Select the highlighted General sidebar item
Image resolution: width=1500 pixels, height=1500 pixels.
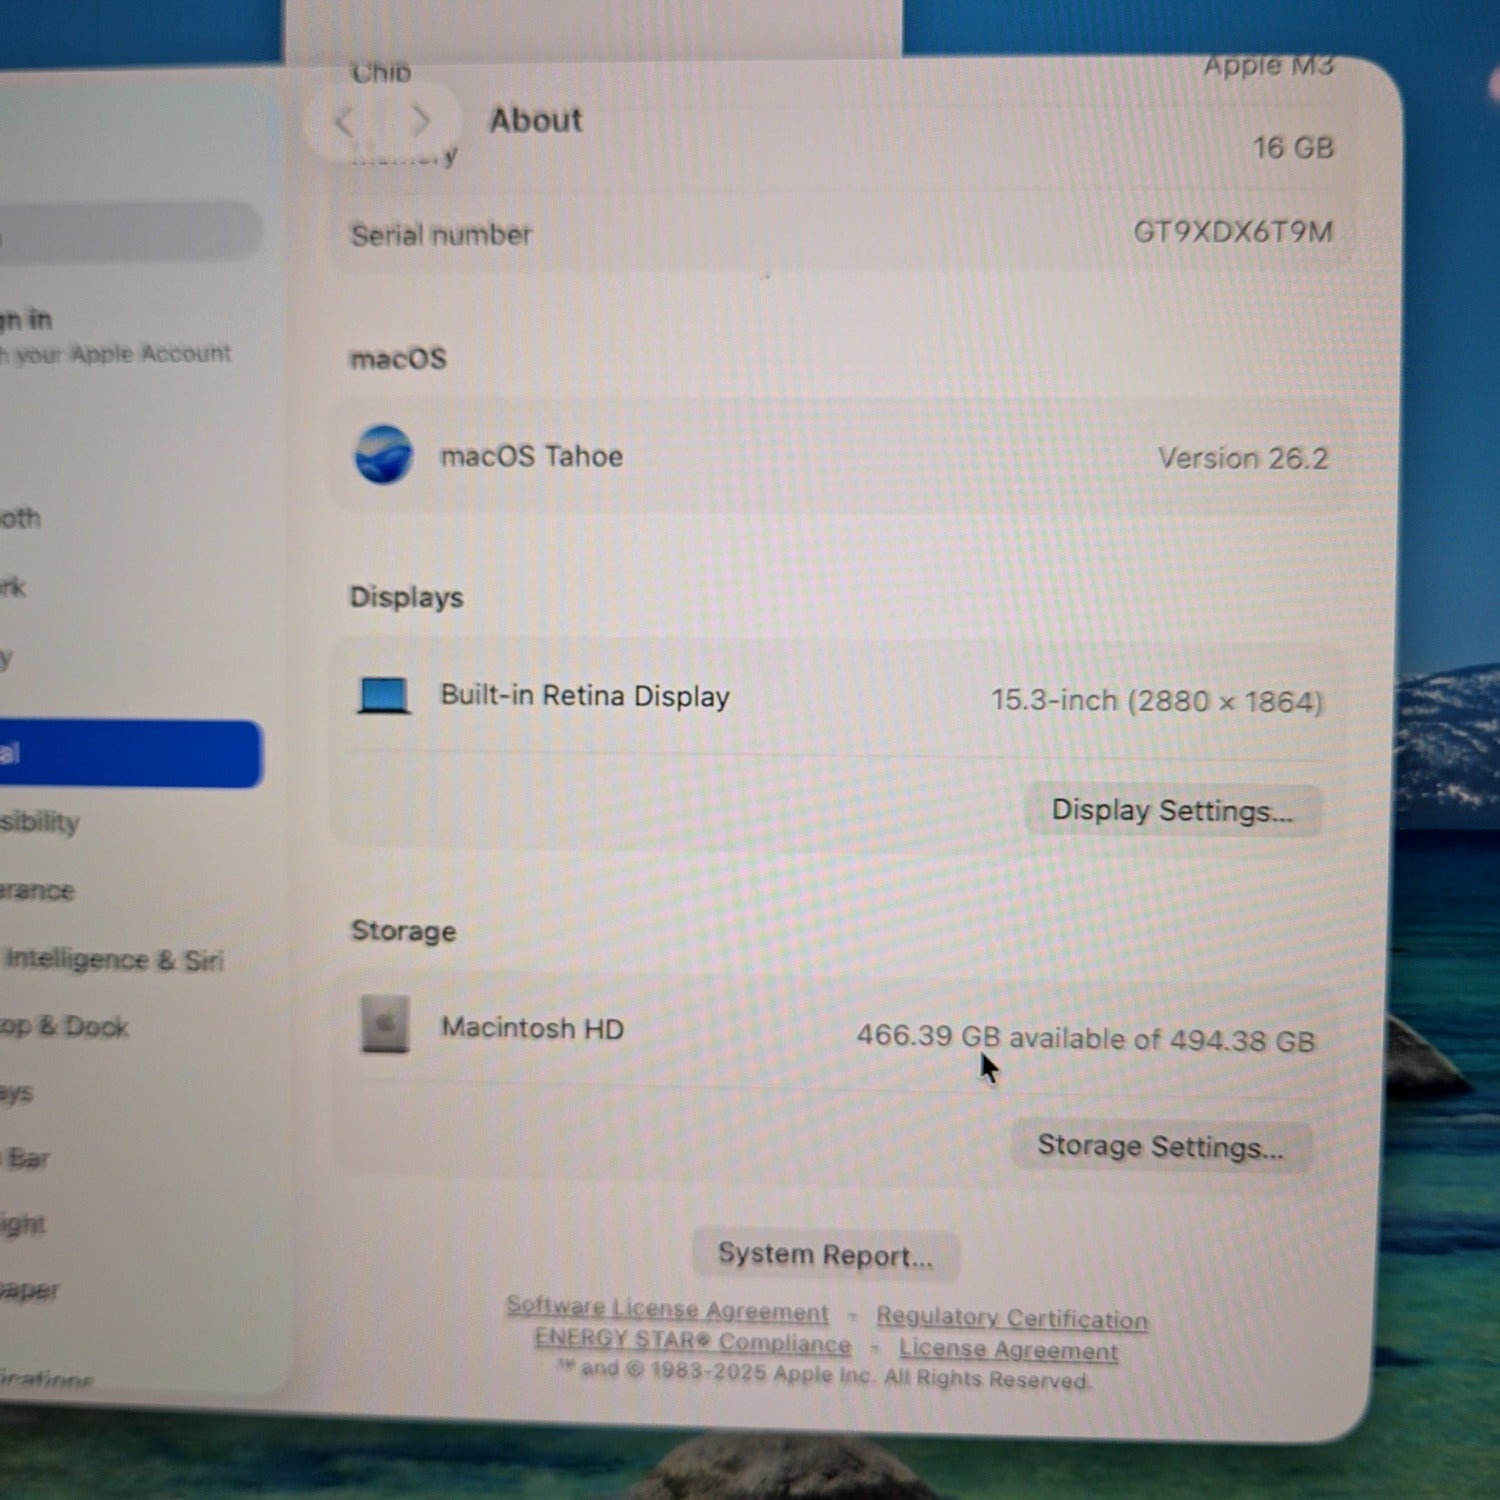130,753
